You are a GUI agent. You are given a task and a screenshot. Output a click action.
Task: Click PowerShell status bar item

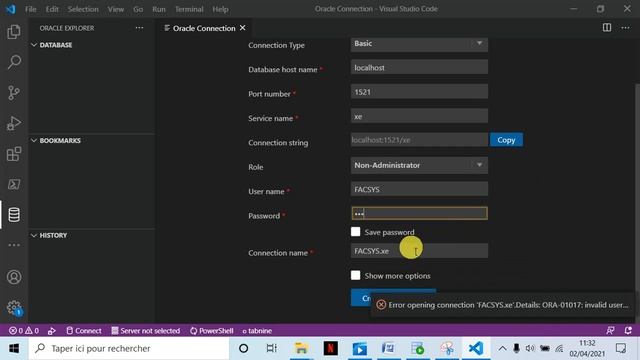click(x=211, y=331)
